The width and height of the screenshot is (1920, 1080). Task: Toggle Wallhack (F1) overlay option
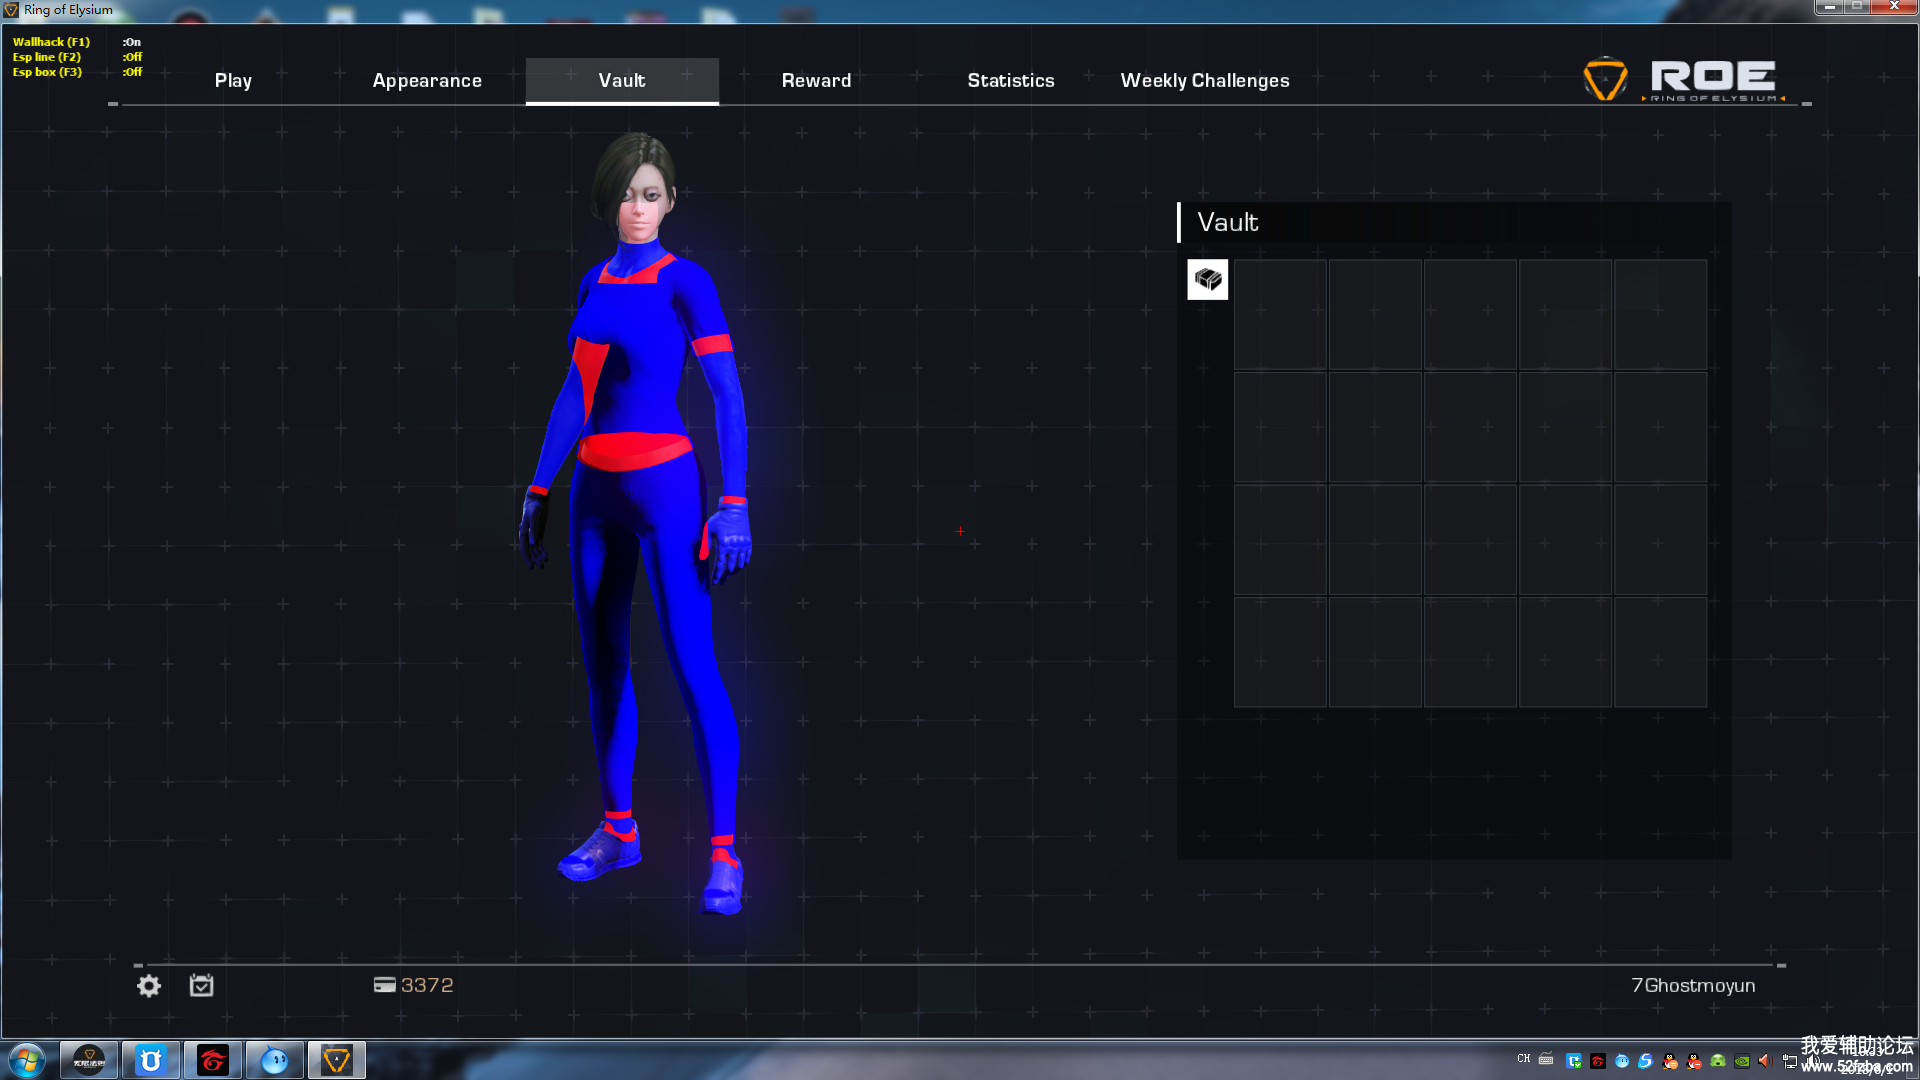pos(51,42)
